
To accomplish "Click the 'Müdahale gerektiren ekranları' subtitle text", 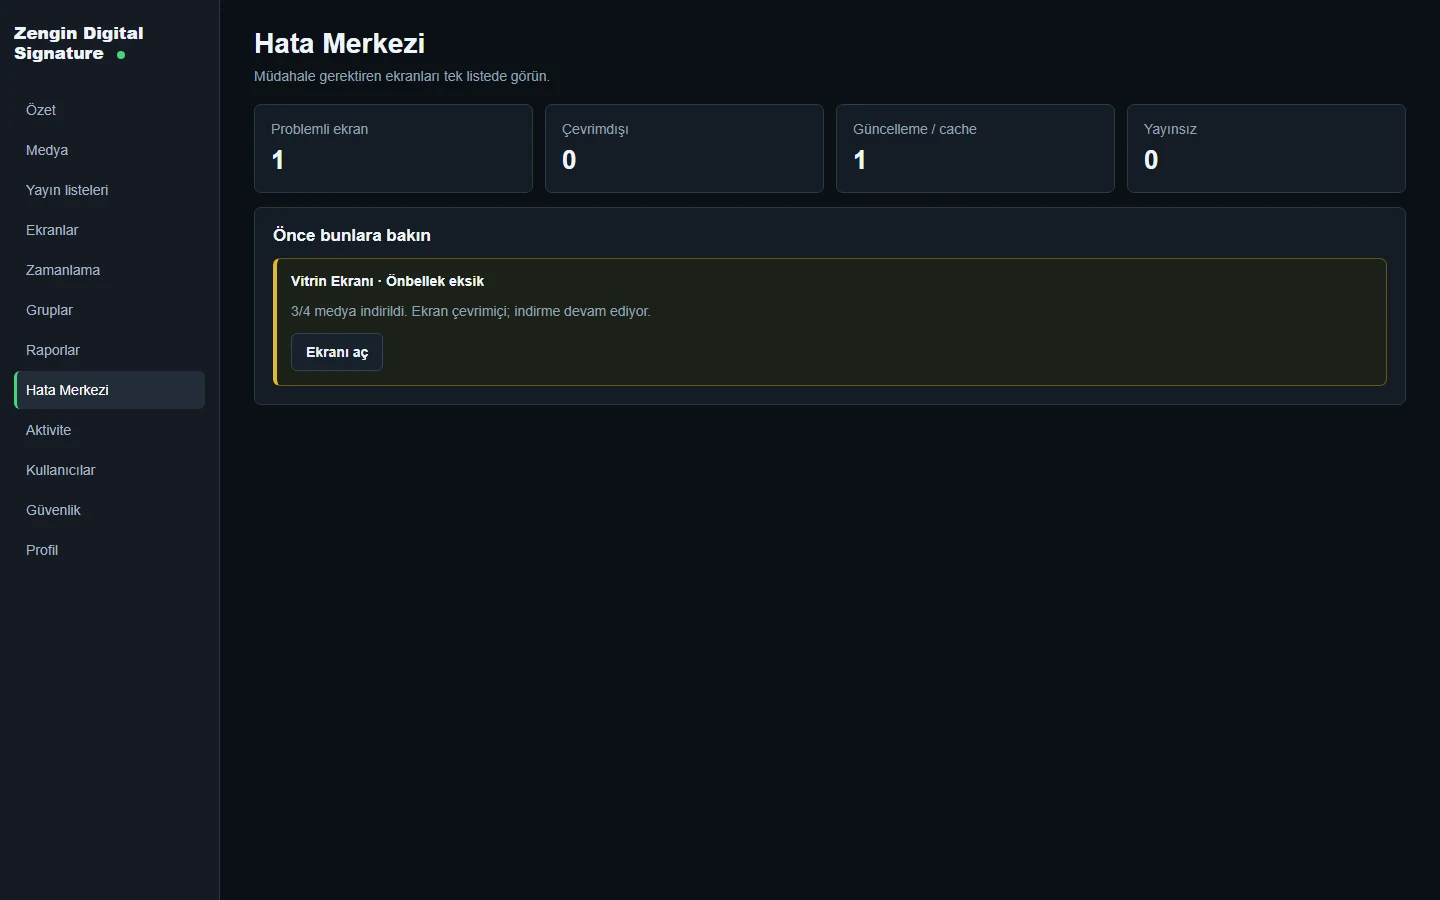I will (402, 76).
